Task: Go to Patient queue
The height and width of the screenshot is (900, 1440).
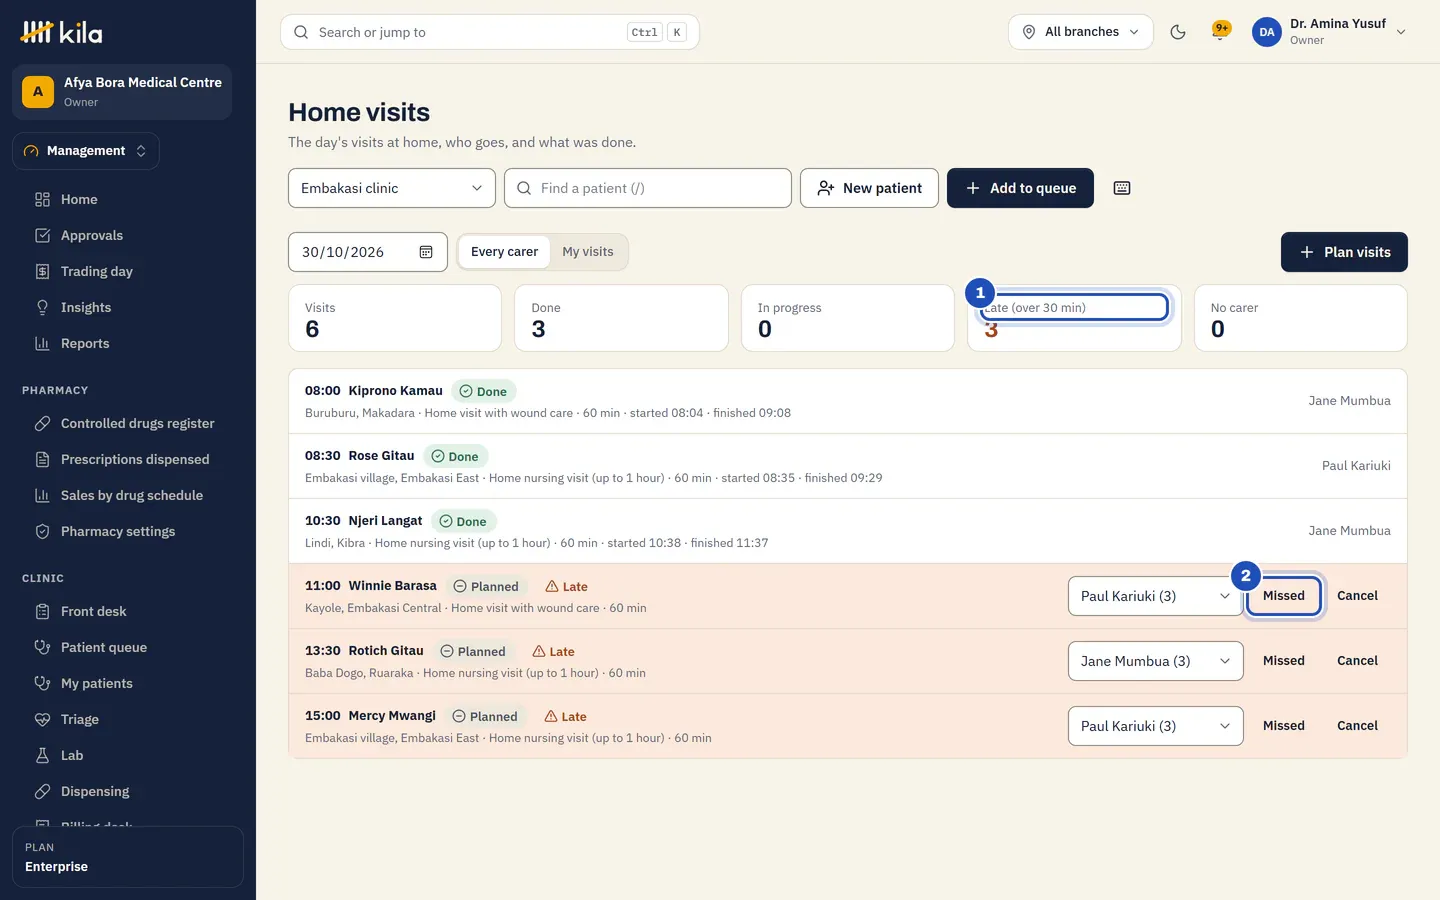Action: tap(128, 647)
